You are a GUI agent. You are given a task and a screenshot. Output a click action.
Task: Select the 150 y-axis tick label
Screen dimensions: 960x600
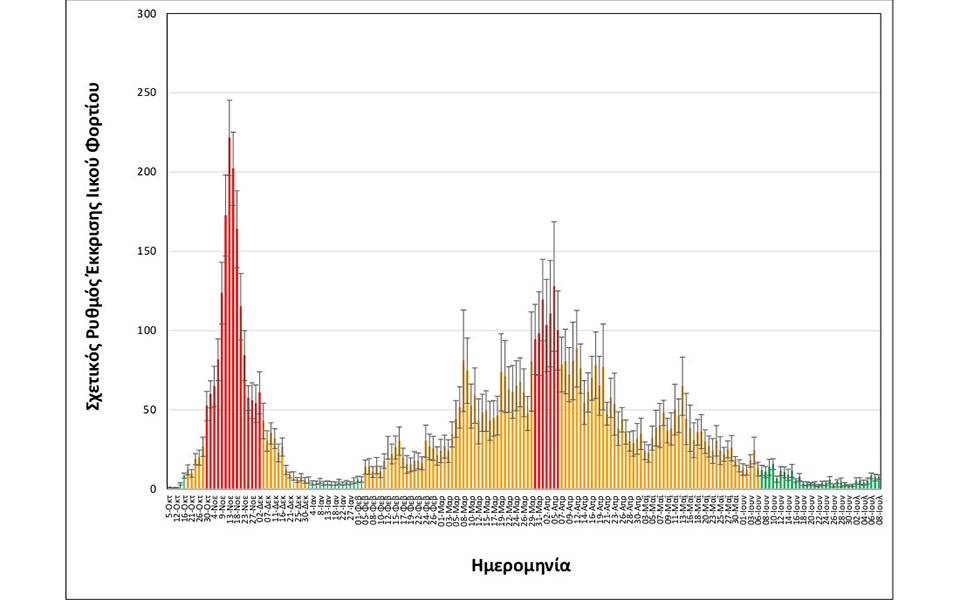pos(145,252)
